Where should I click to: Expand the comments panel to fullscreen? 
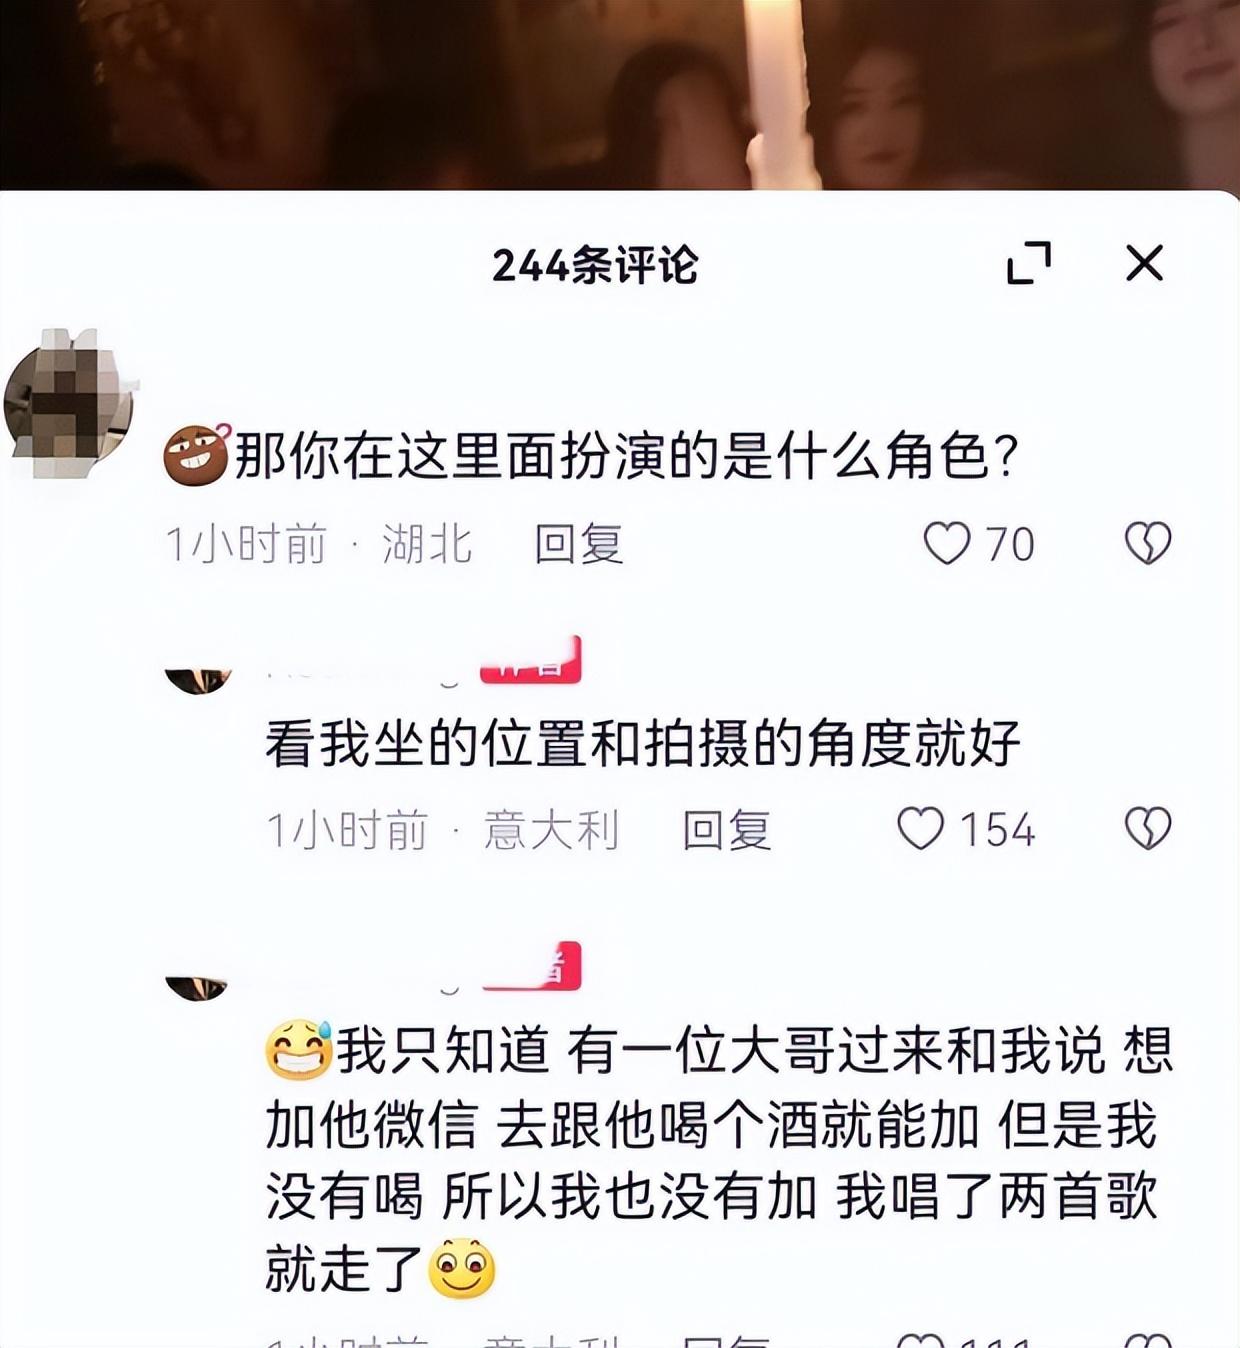(1029, 263)
